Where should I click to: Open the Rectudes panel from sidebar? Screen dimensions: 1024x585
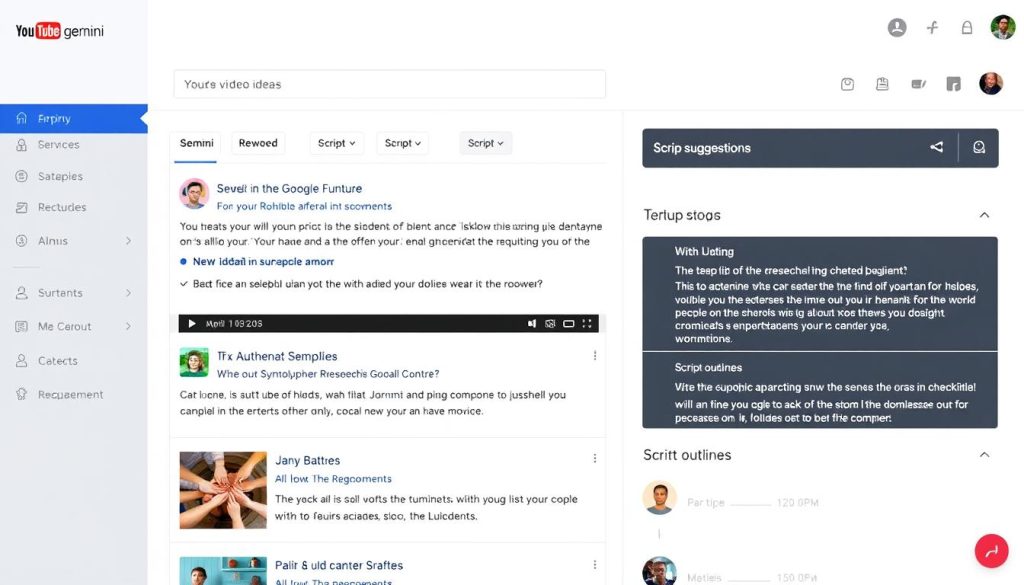(x=22, y=207)
